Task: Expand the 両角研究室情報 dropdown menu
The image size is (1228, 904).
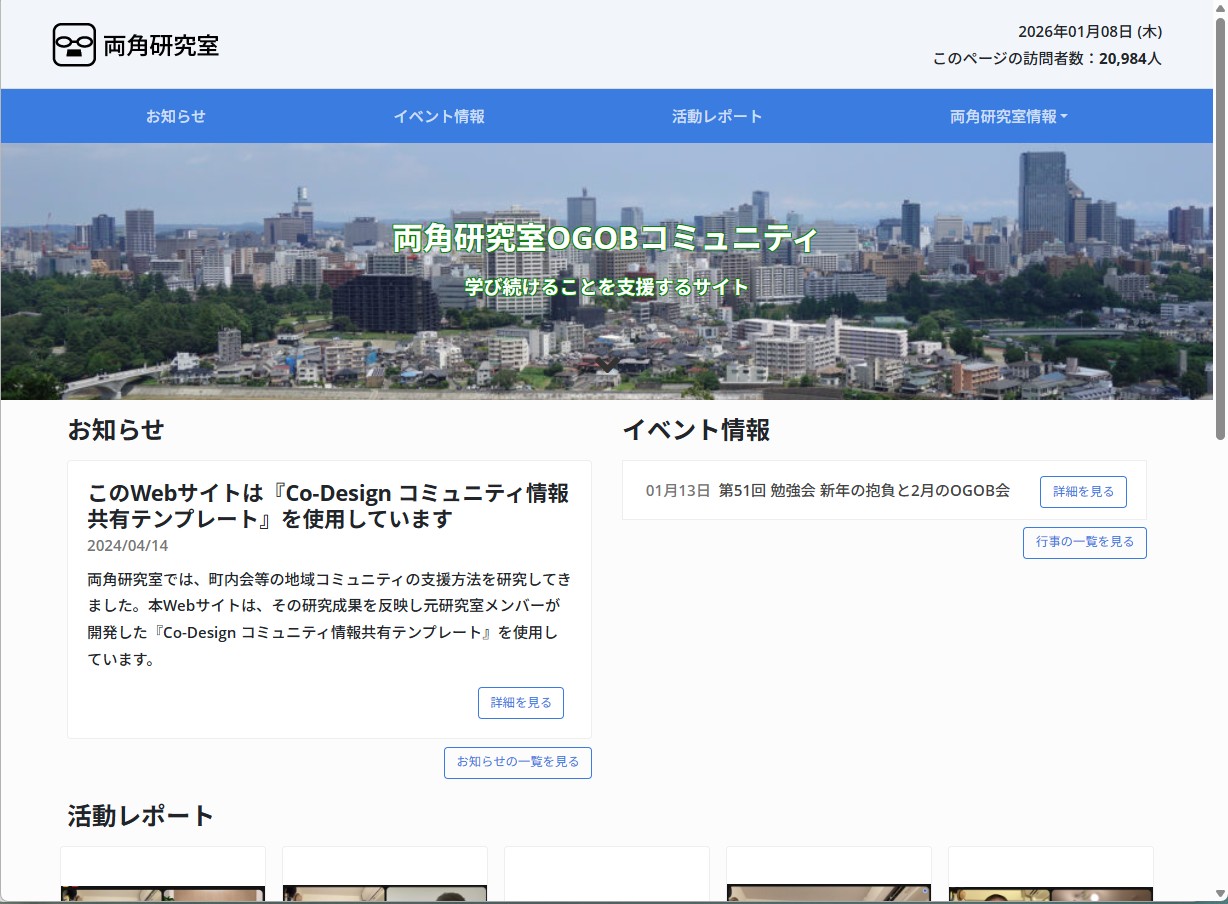Action: [1005, 115]
